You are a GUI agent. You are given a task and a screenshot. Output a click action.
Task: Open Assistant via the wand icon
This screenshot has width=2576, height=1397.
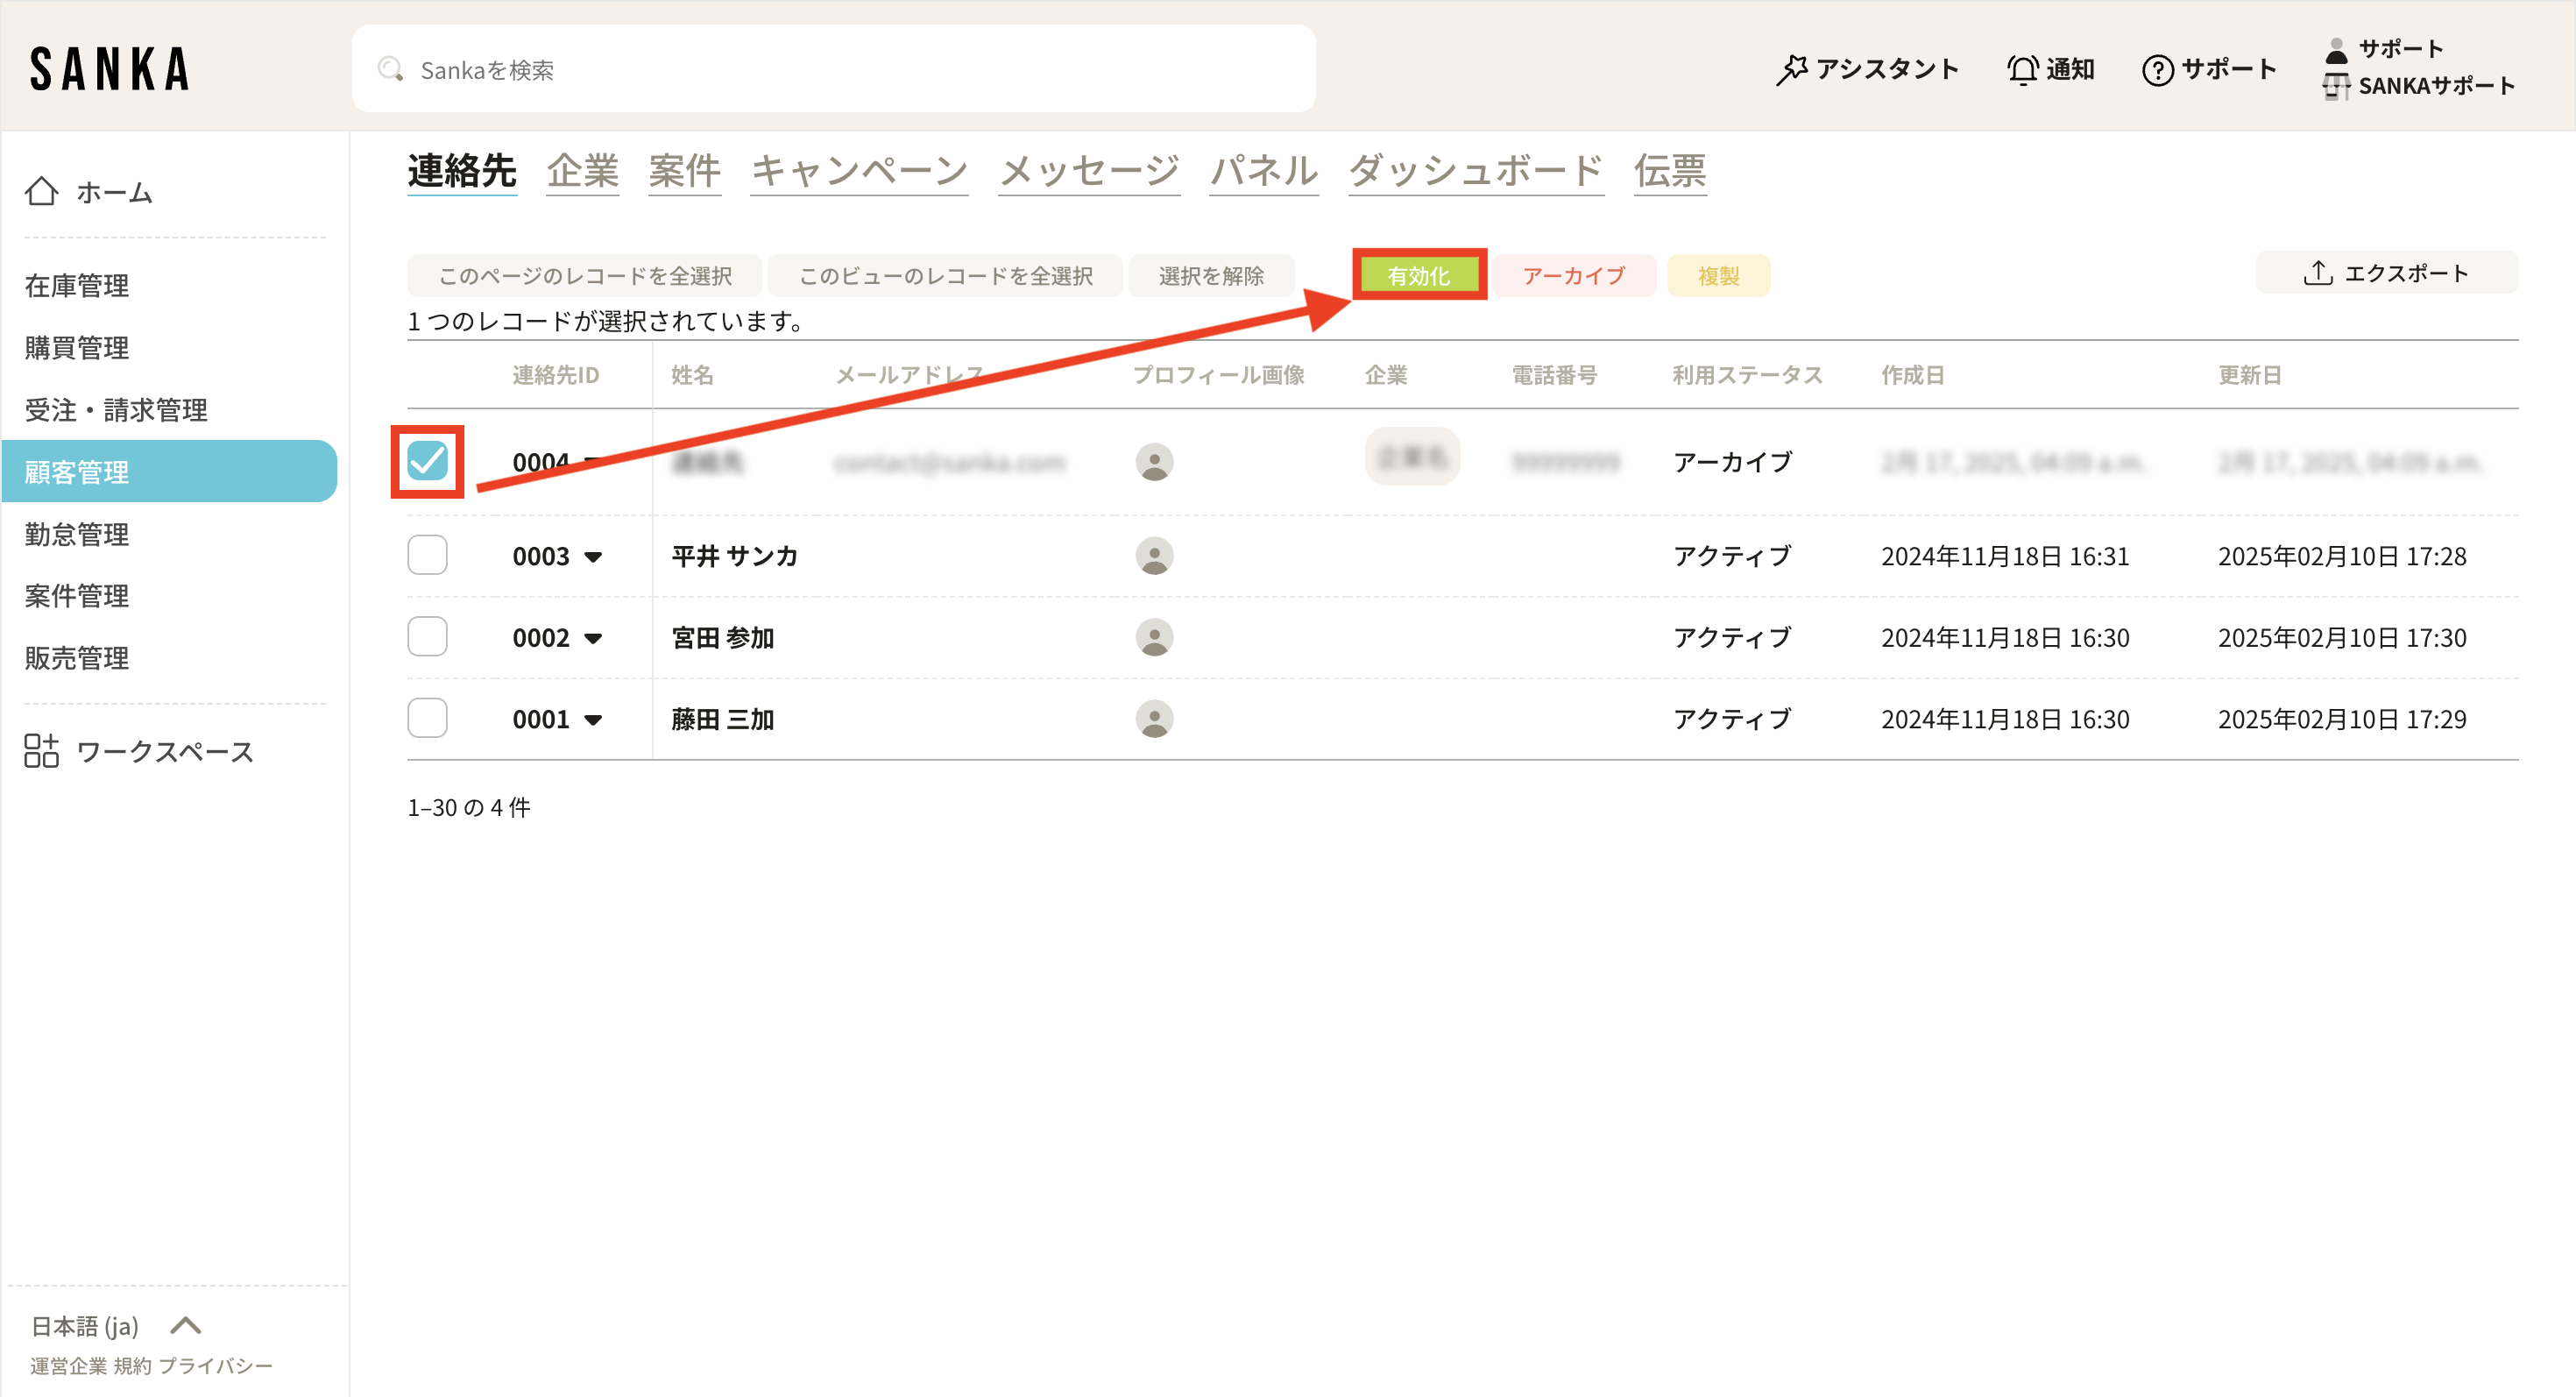click(x=1791, y=69)
